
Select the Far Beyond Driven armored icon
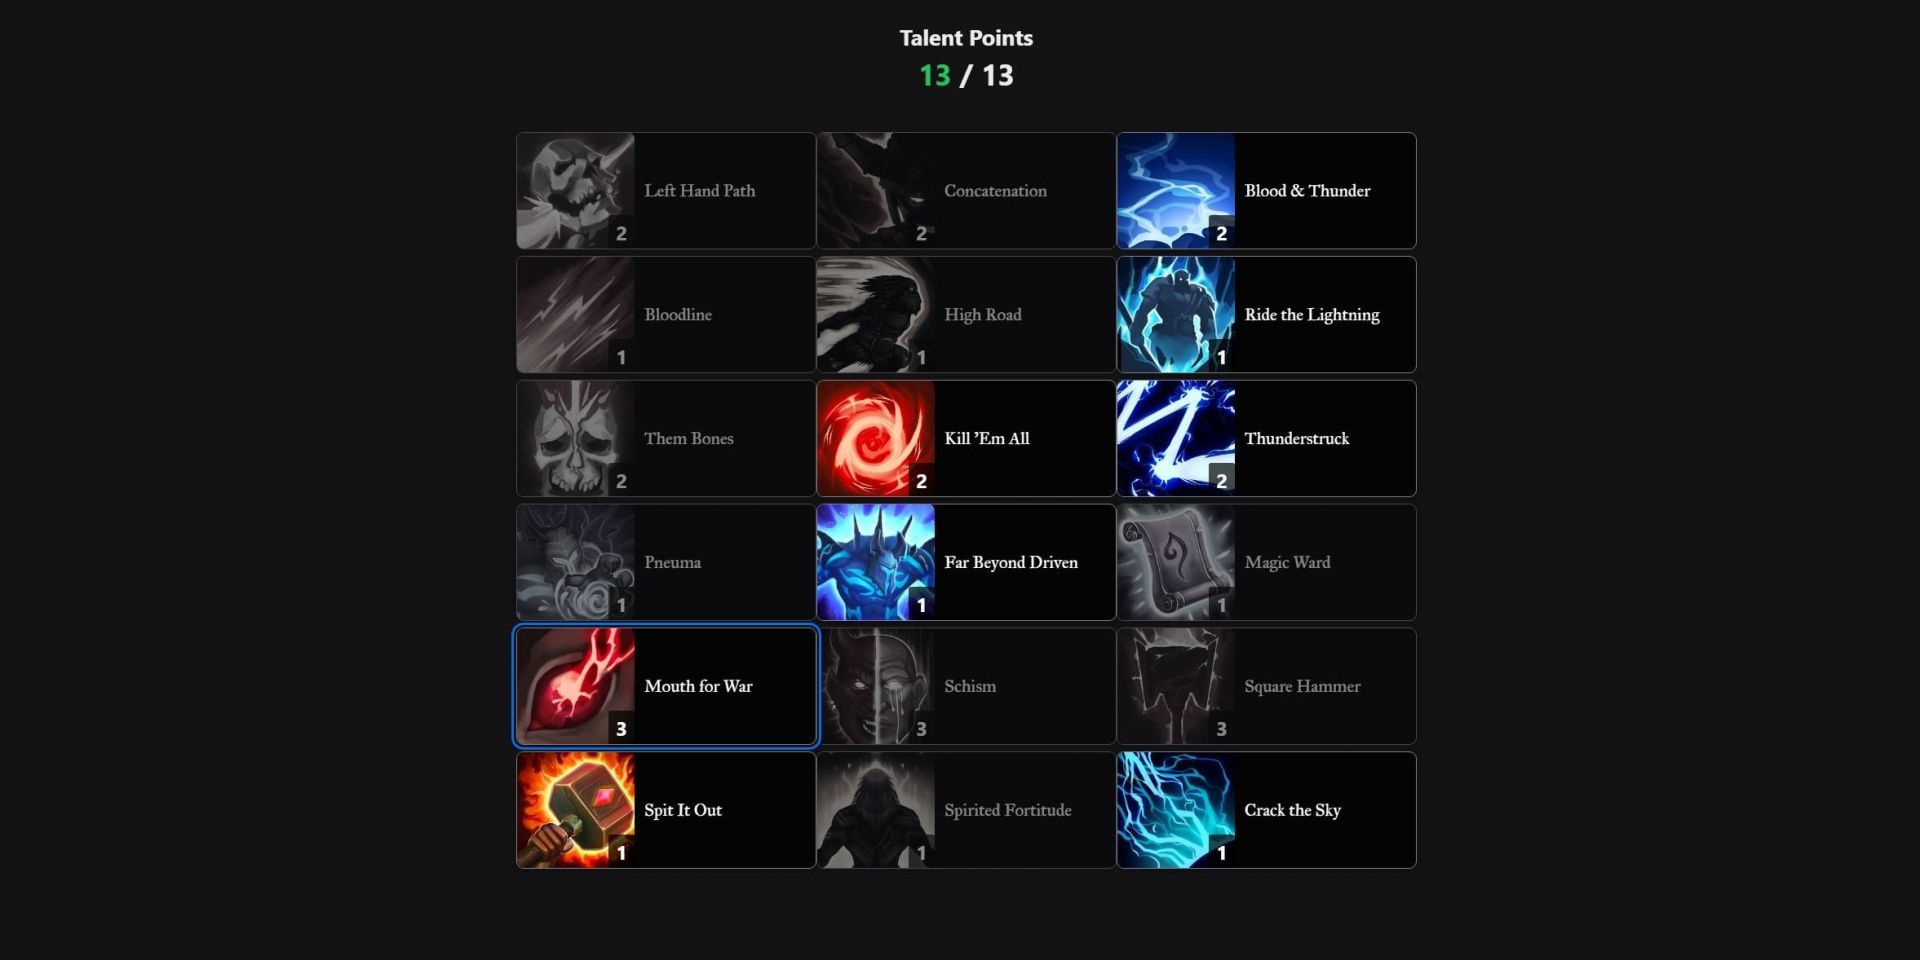(x=875, y=563)
